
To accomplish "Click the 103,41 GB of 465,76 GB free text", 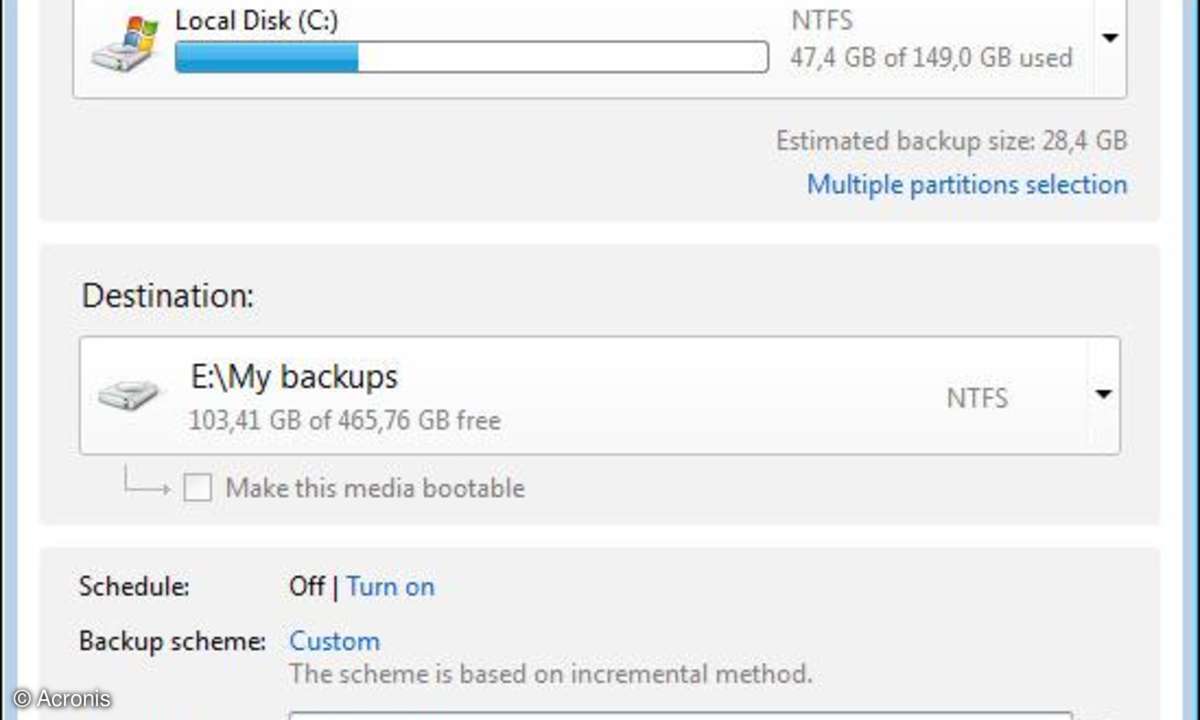I will coord(345,420).
